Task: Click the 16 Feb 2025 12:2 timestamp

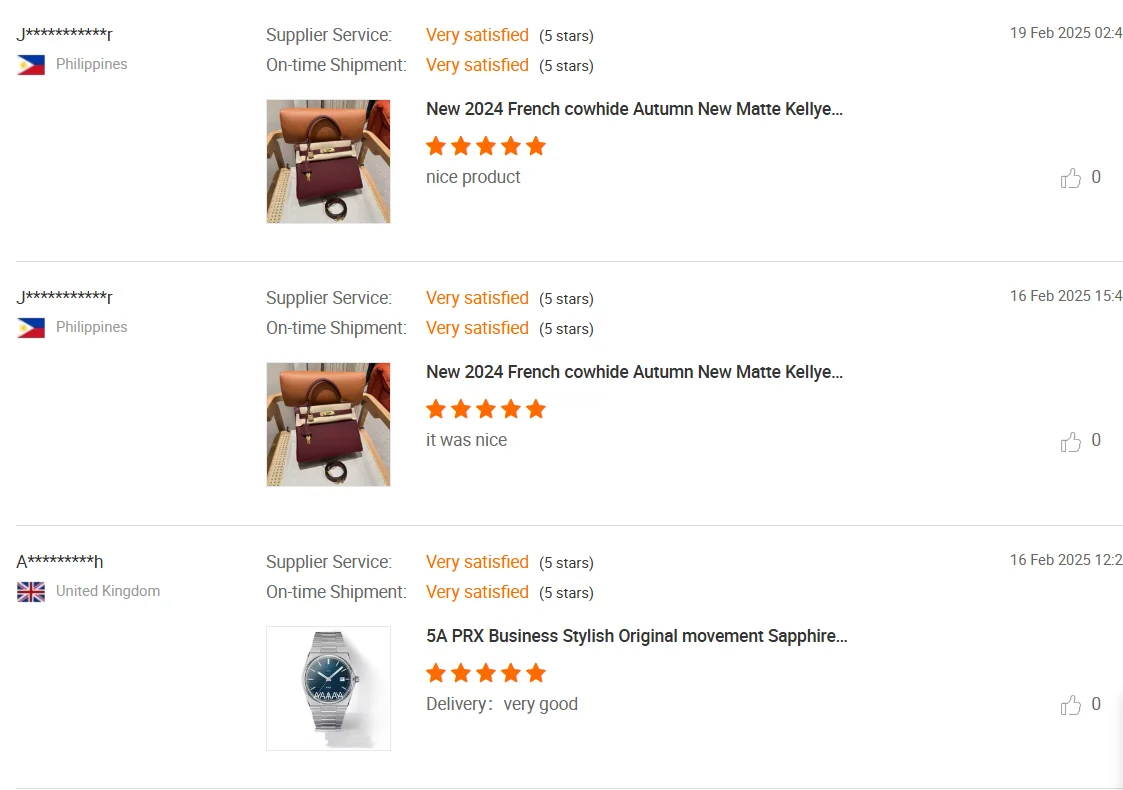Action: click(1065, 560)
